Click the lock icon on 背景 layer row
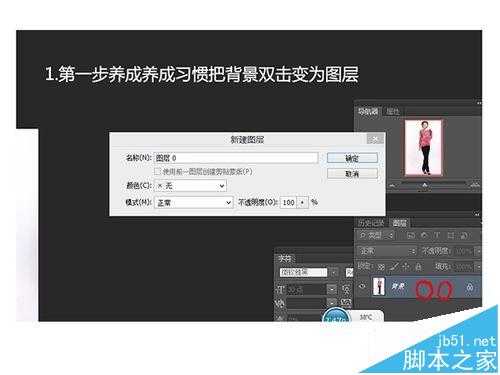Viewport: 500px width, 375px height. click(x=470, y=287)
